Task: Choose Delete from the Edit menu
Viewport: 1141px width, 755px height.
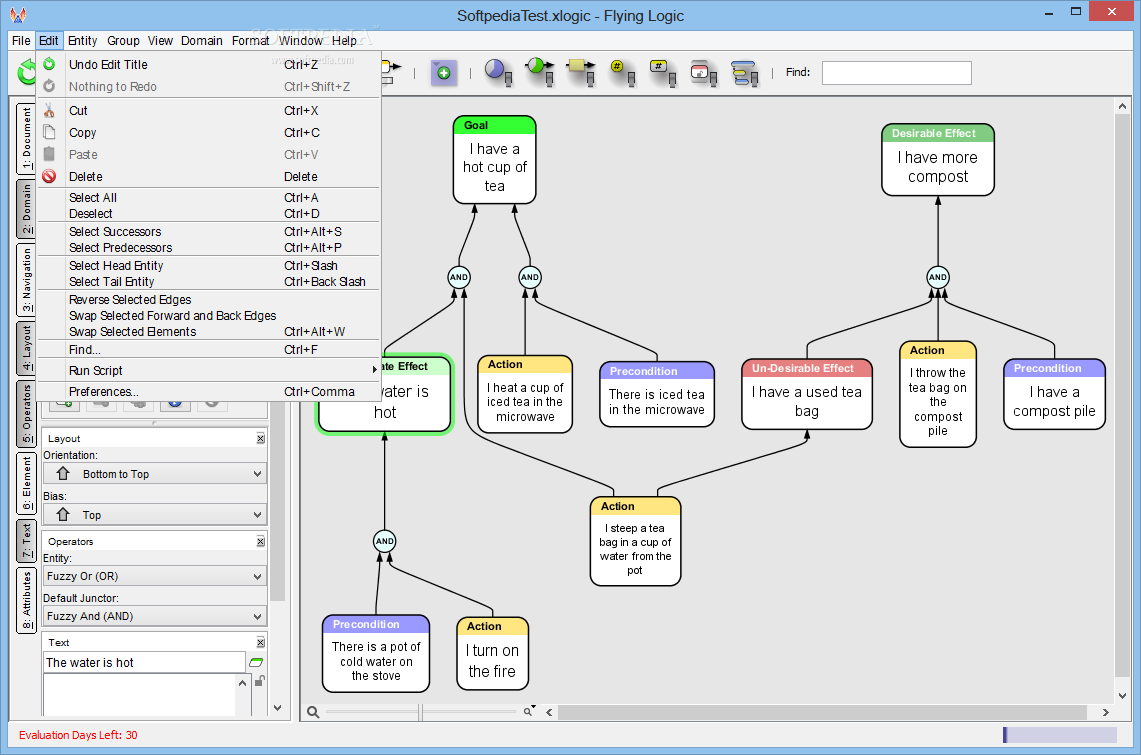Action: [x=210, y=176]
